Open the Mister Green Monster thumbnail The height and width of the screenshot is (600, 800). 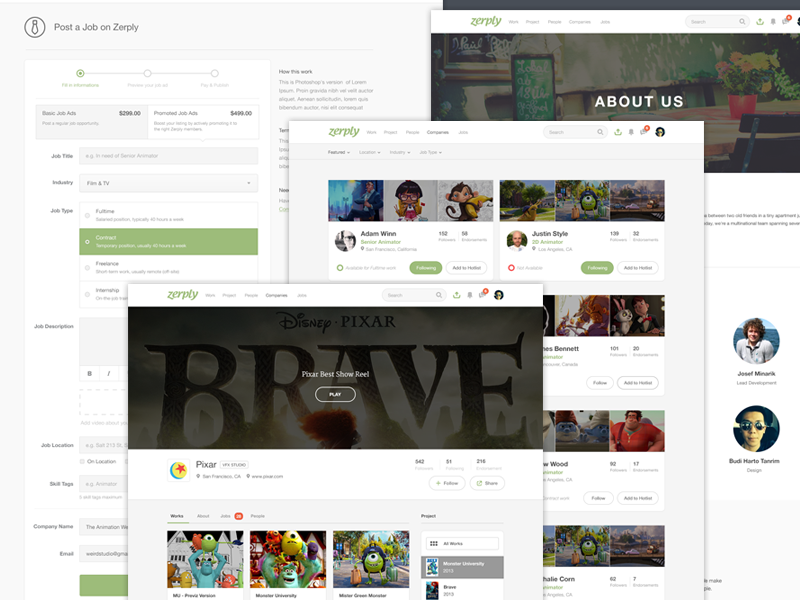(x=371, y=559)
